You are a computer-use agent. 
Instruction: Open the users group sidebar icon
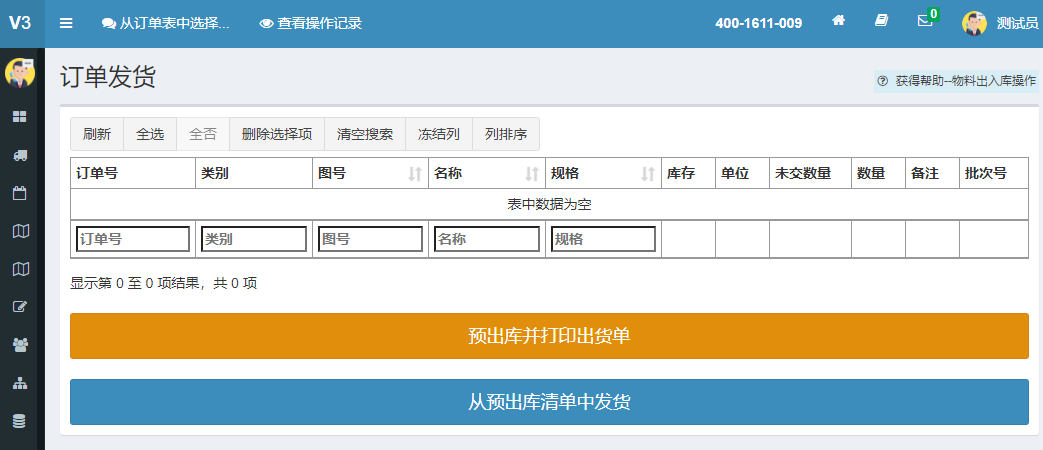(21, 344)
